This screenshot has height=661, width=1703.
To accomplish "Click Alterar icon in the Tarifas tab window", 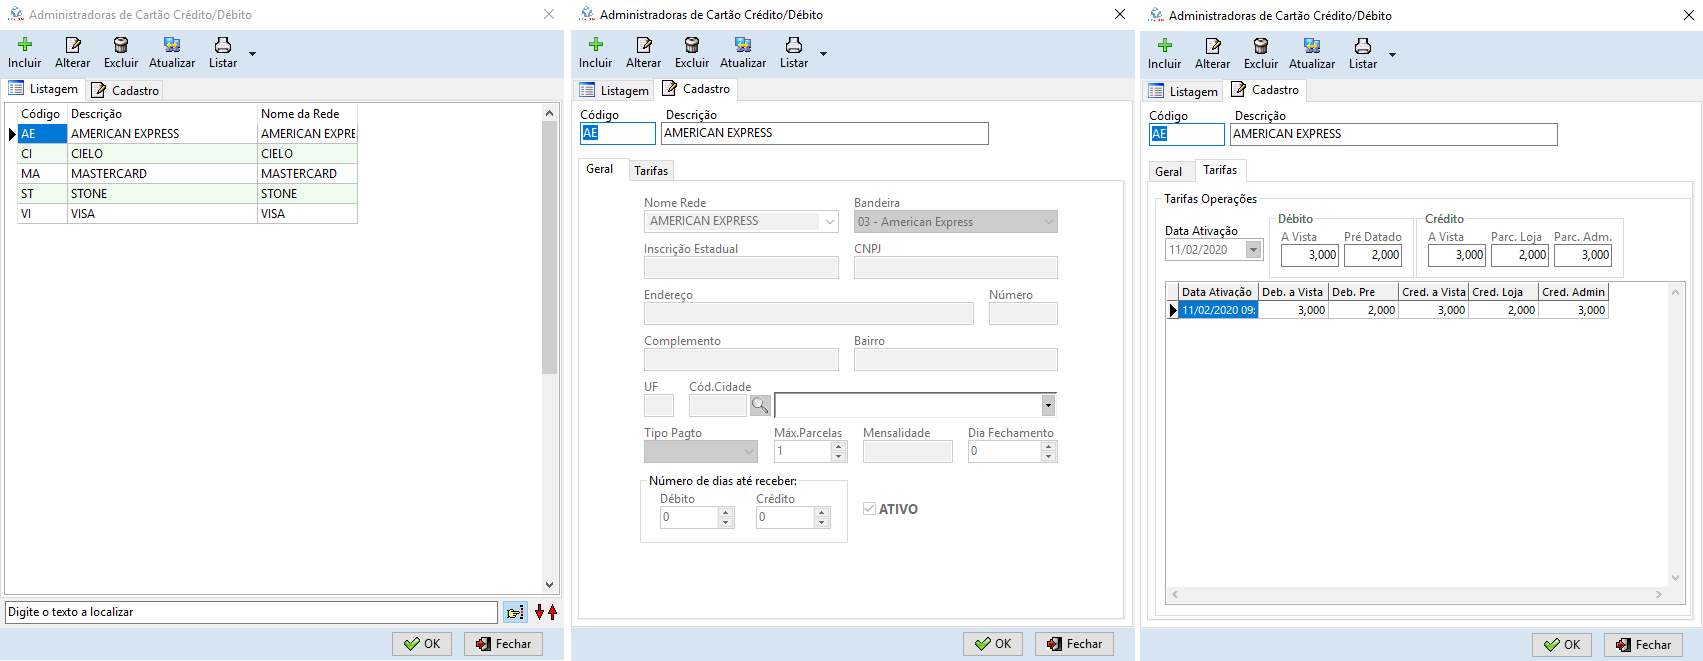I will 1213,45.
